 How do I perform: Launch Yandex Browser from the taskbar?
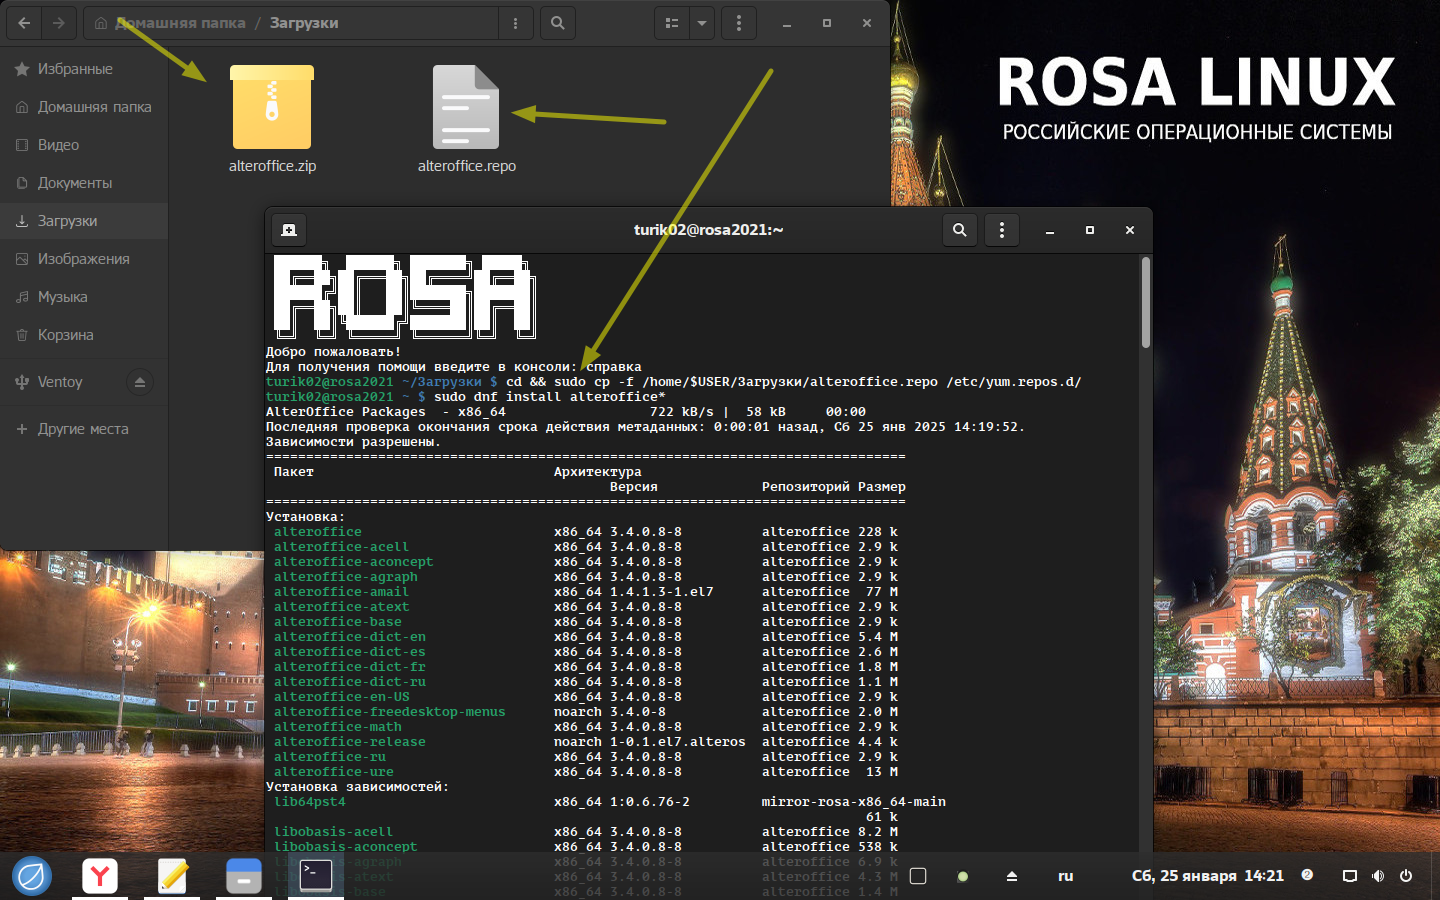[100, 876]
